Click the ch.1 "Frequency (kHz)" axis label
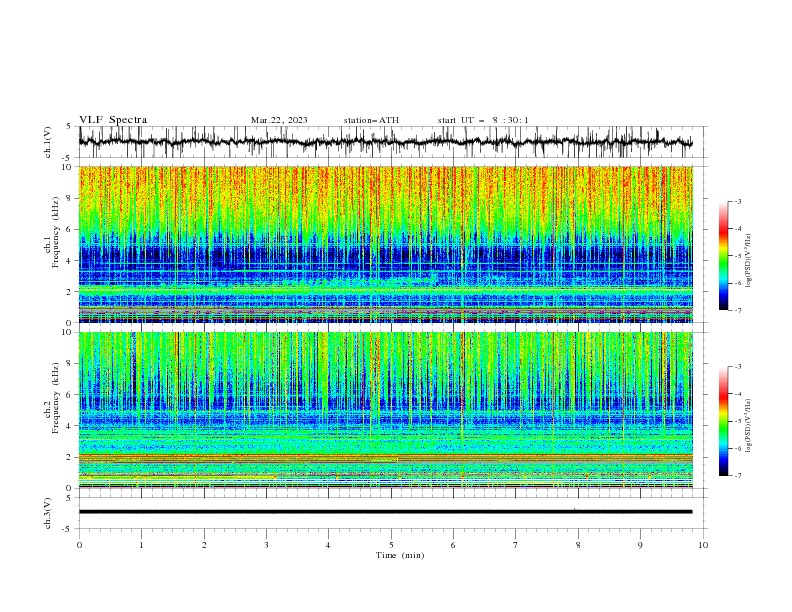The height and width of the screenshot is (612, 792). (x=55, y=233)
